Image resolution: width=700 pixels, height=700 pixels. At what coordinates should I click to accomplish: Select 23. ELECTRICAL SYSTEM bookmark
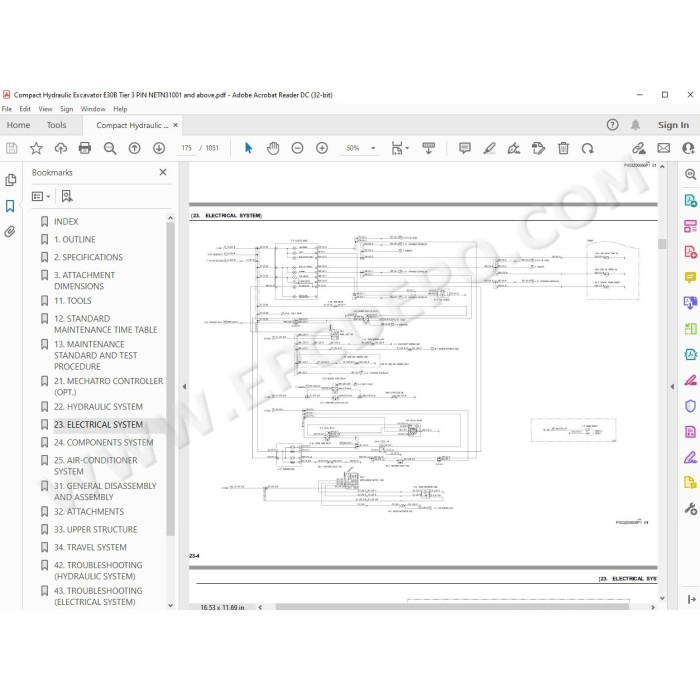tap(98, 425)
